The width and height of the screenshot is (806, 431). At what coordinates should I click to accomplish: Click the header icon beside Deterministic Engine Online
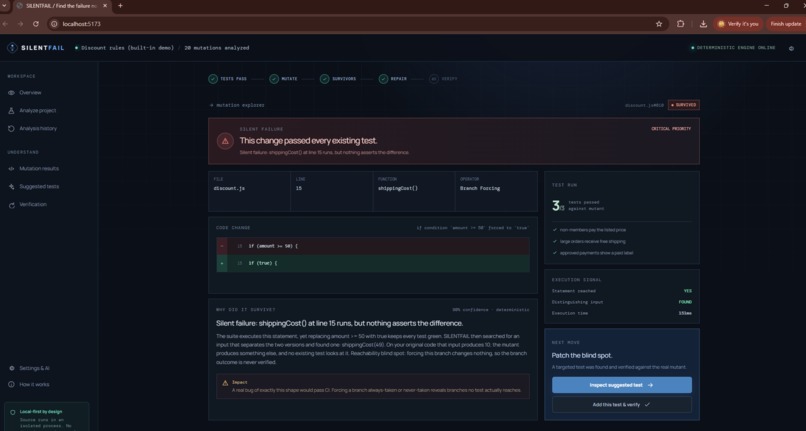point(791,48)
